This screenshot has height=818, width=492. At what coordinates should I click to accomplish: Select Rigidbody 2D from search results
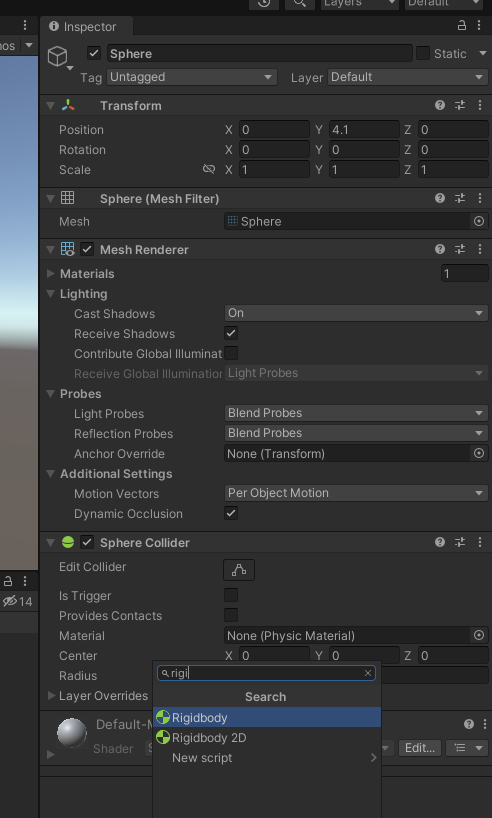tap(267, 738)
